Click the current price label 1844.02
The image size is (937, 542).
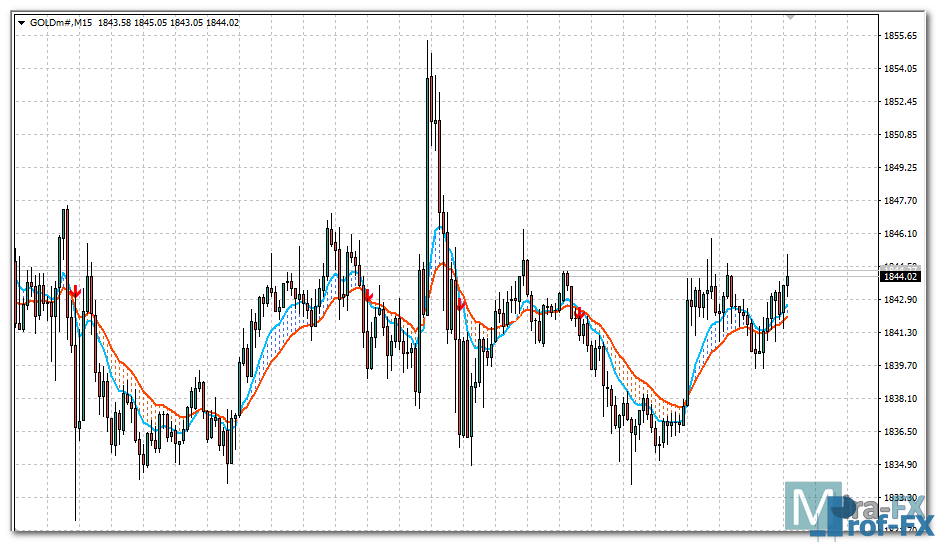[x=900, y=276]
